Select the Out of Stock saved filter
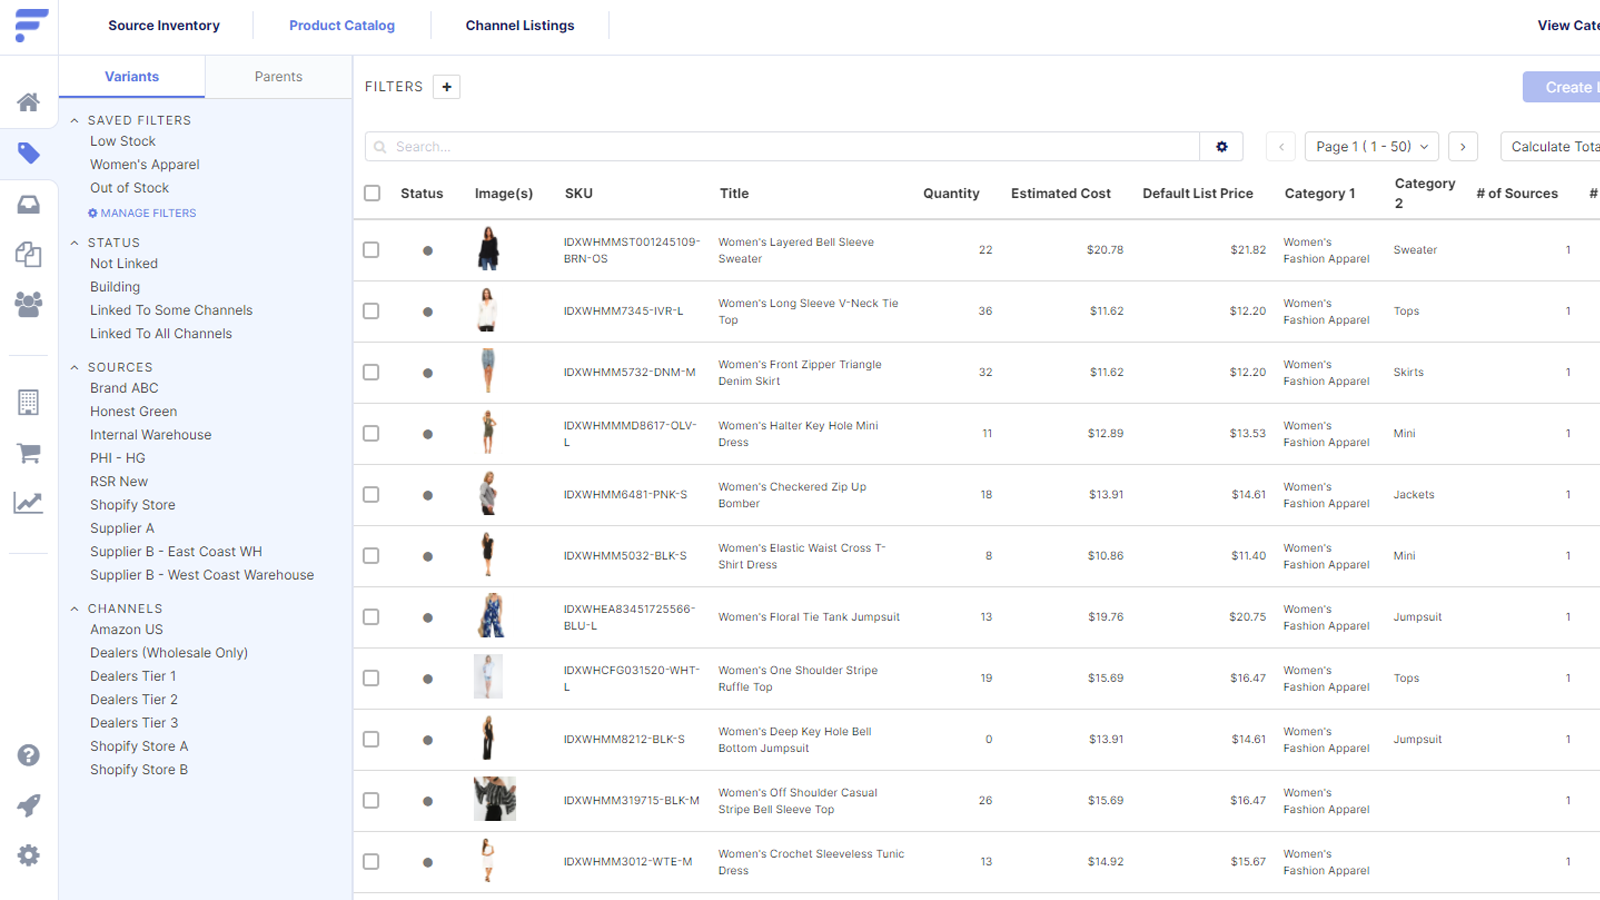The height and width of the screenshot is (900, 1600). coord(129,187)
